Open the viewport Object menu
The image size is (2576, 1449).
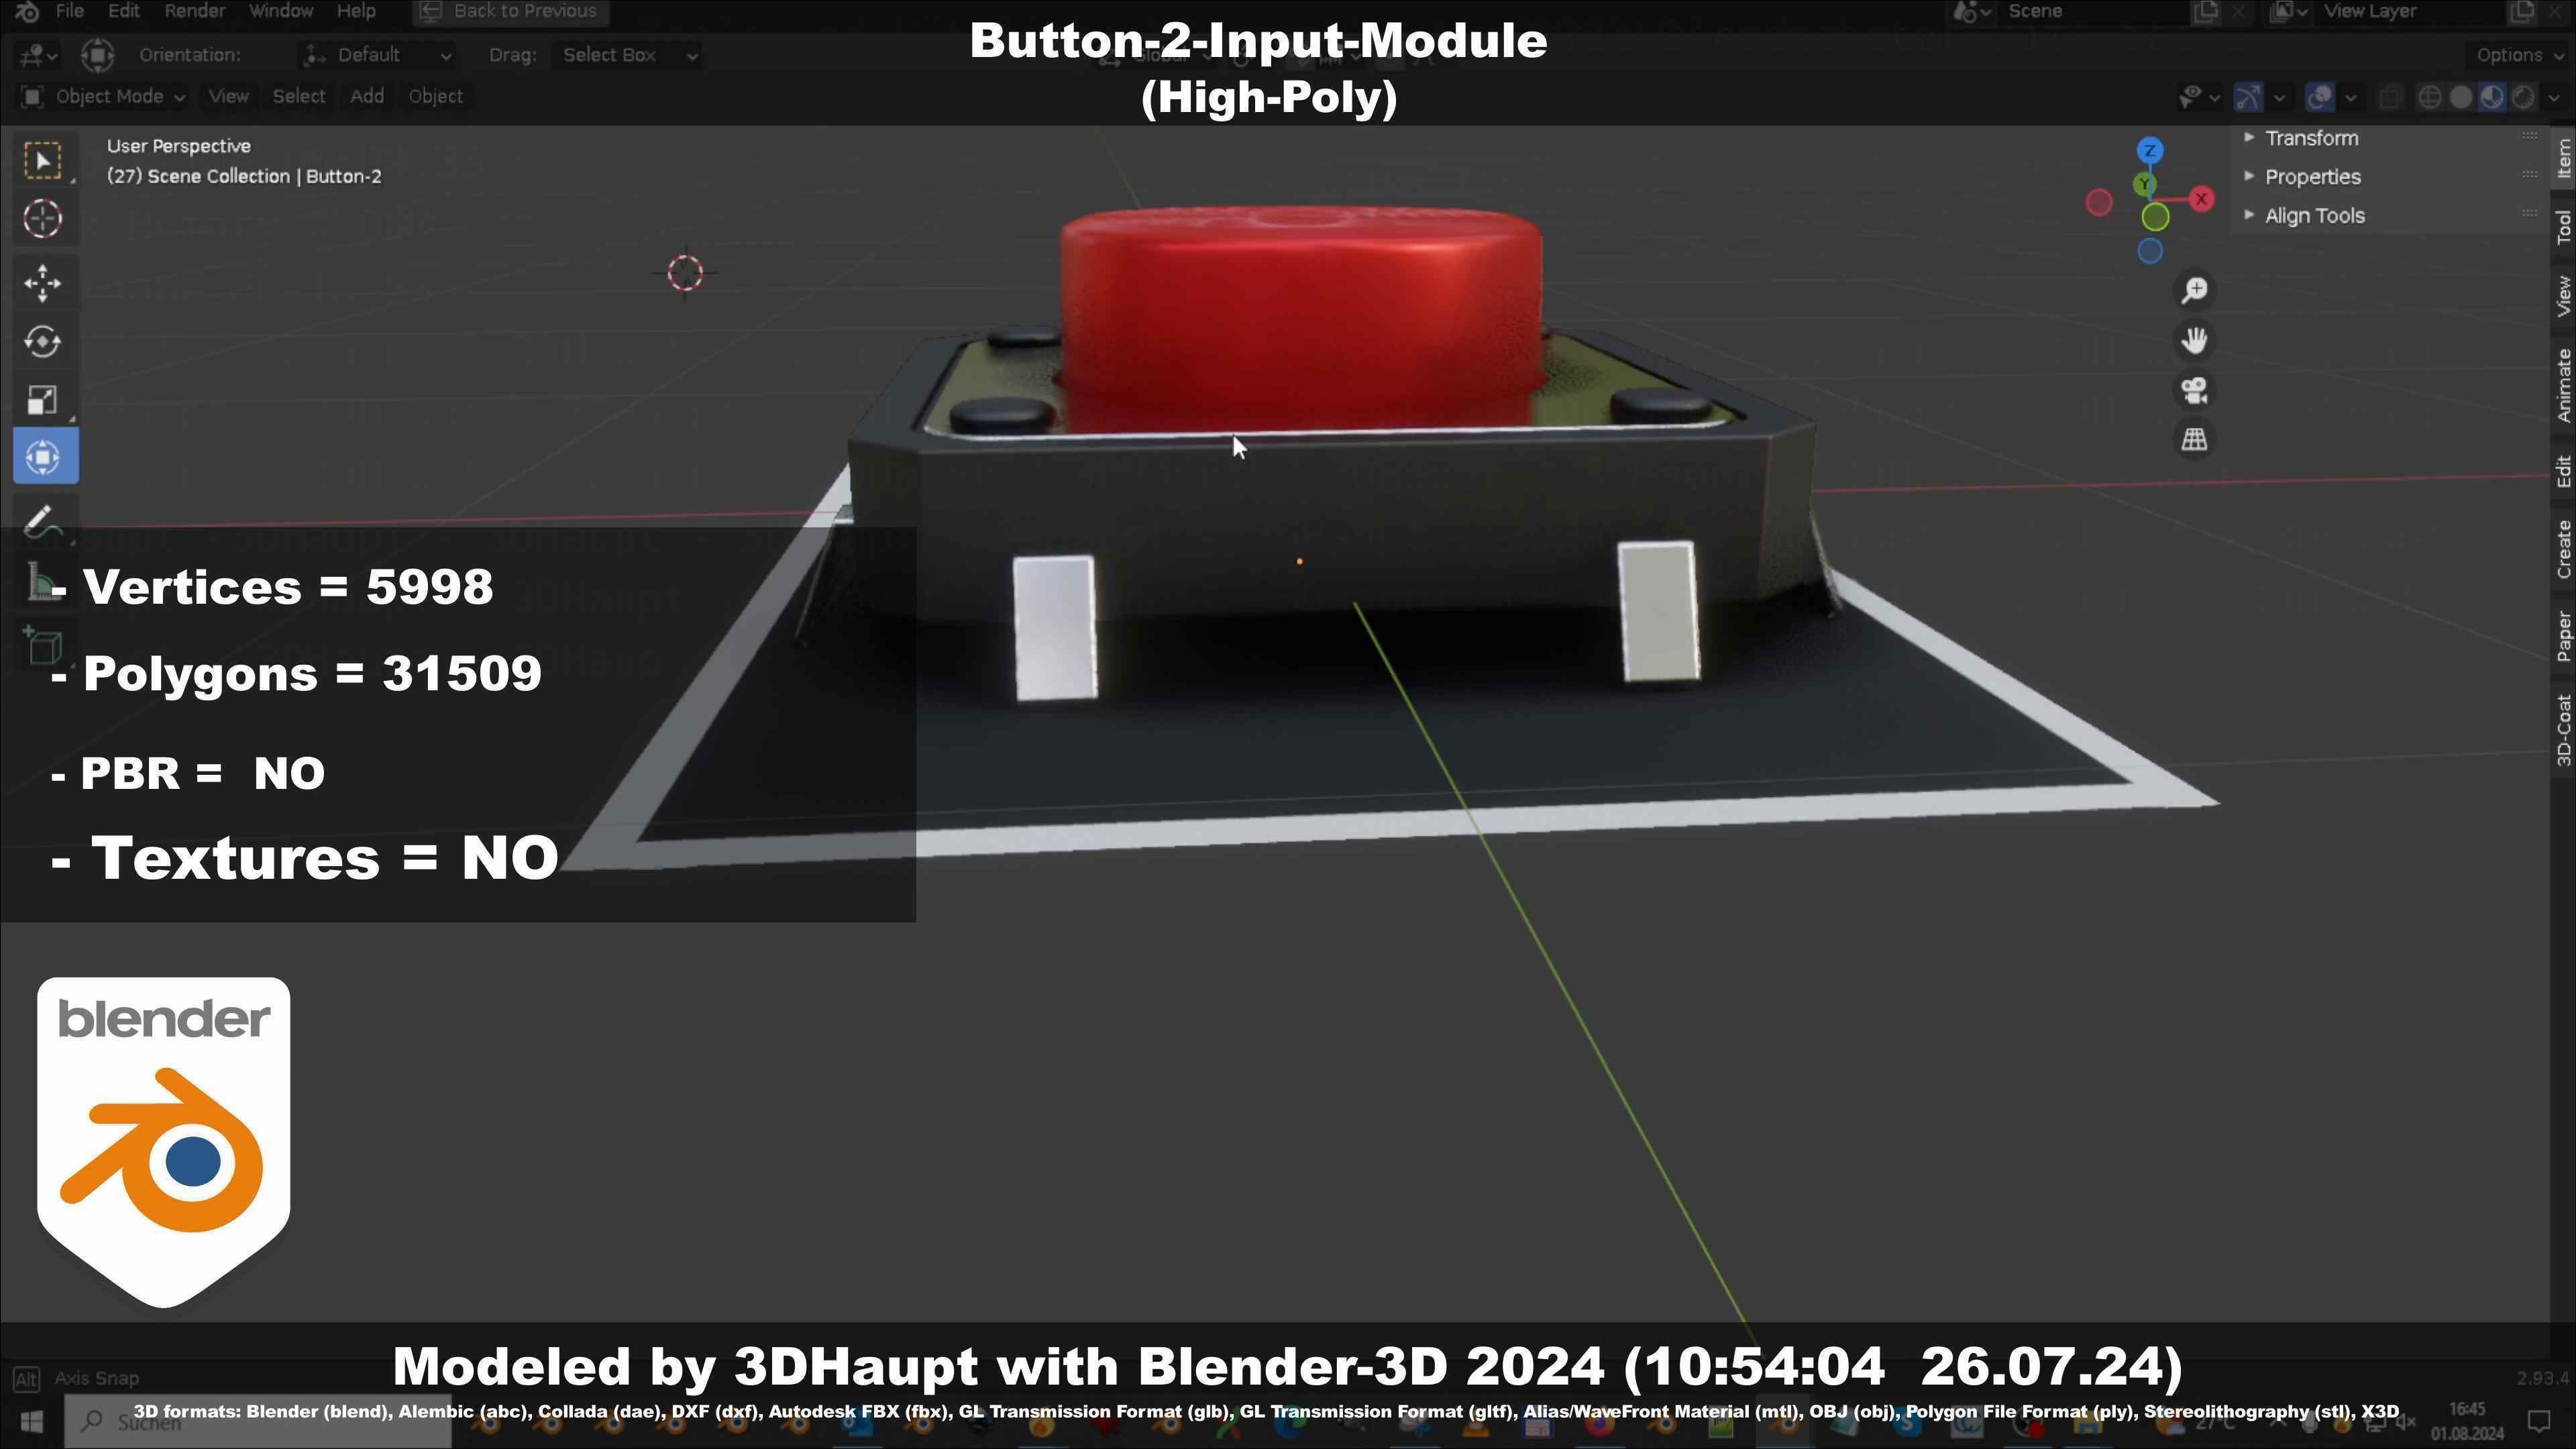435,97
